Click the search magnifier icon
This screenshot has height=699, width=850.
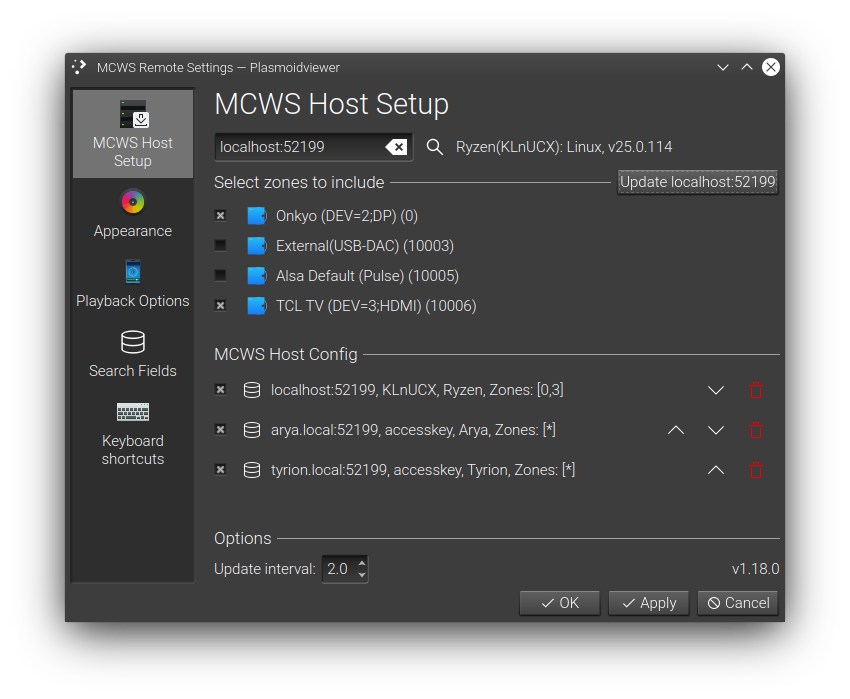(434, 146)
